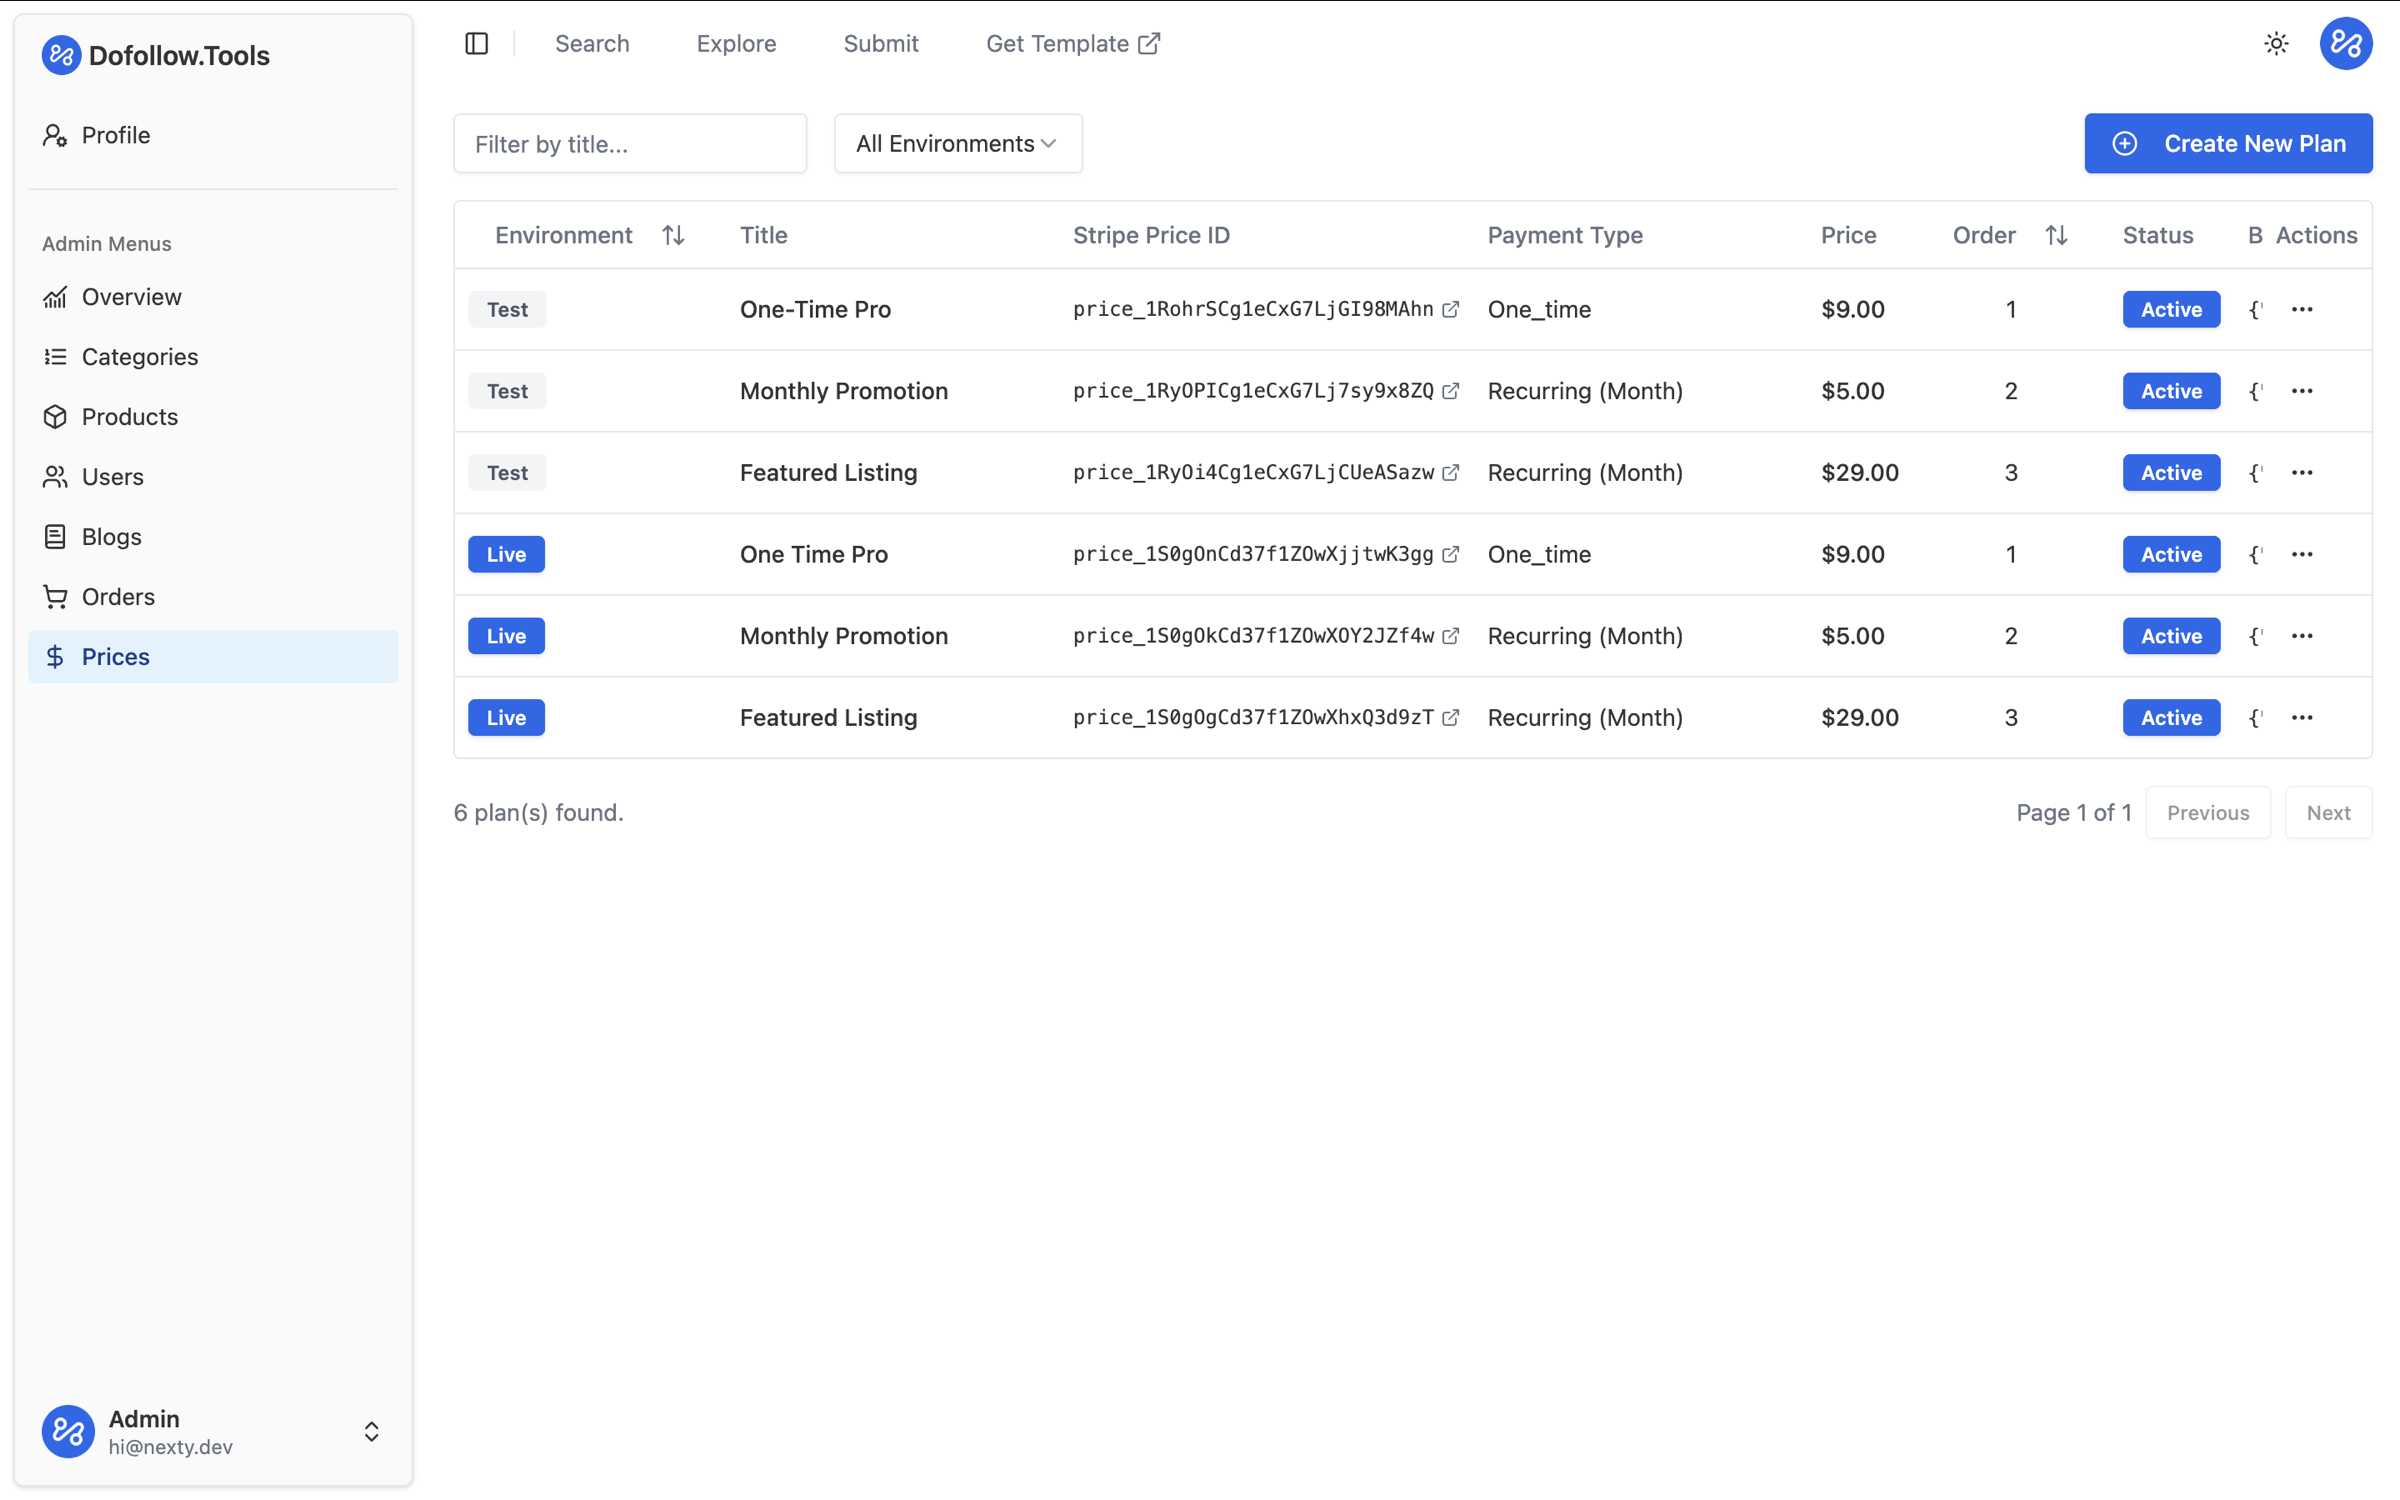
Task: Sort by Order column arrows
Action: [2056, 235]
